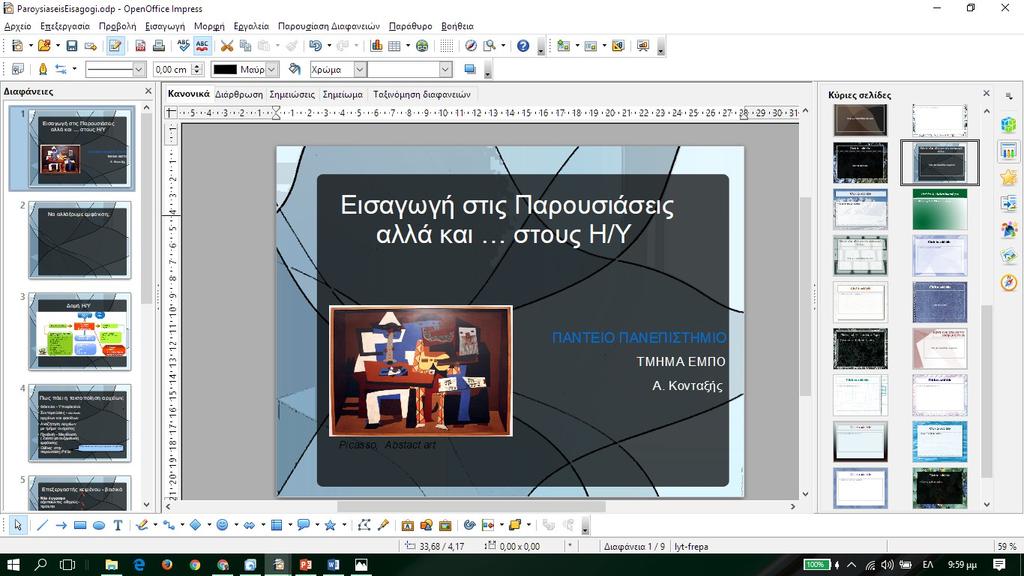Select the Text tool
This screenshot has height=576, width=1024.
pyautogui.click(x=118, y=525)
